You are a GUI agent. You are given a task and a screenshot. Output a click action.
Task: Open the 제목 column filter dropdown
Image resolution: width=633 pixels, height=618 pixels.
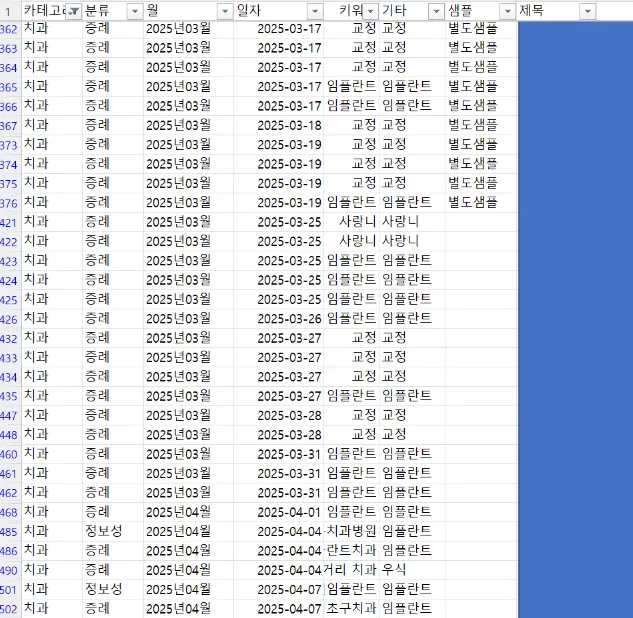click(588, 12)
